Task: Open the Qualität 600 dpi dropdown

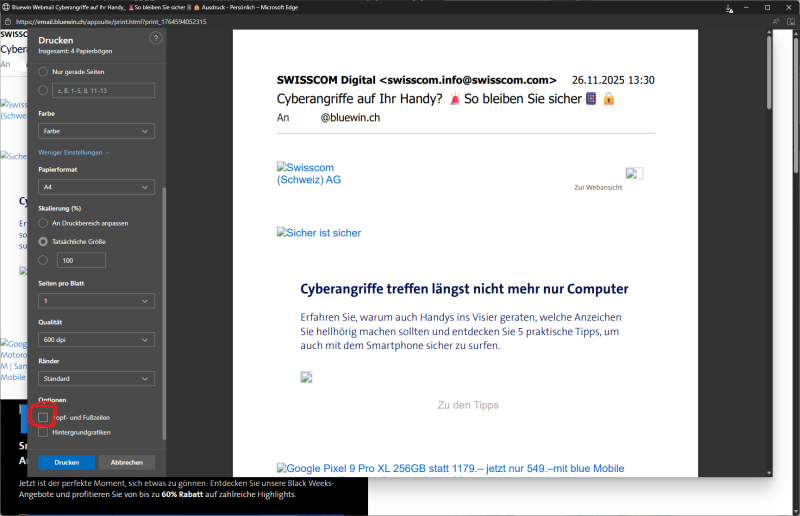Action: pyautogui.click(x=96, y=340)
